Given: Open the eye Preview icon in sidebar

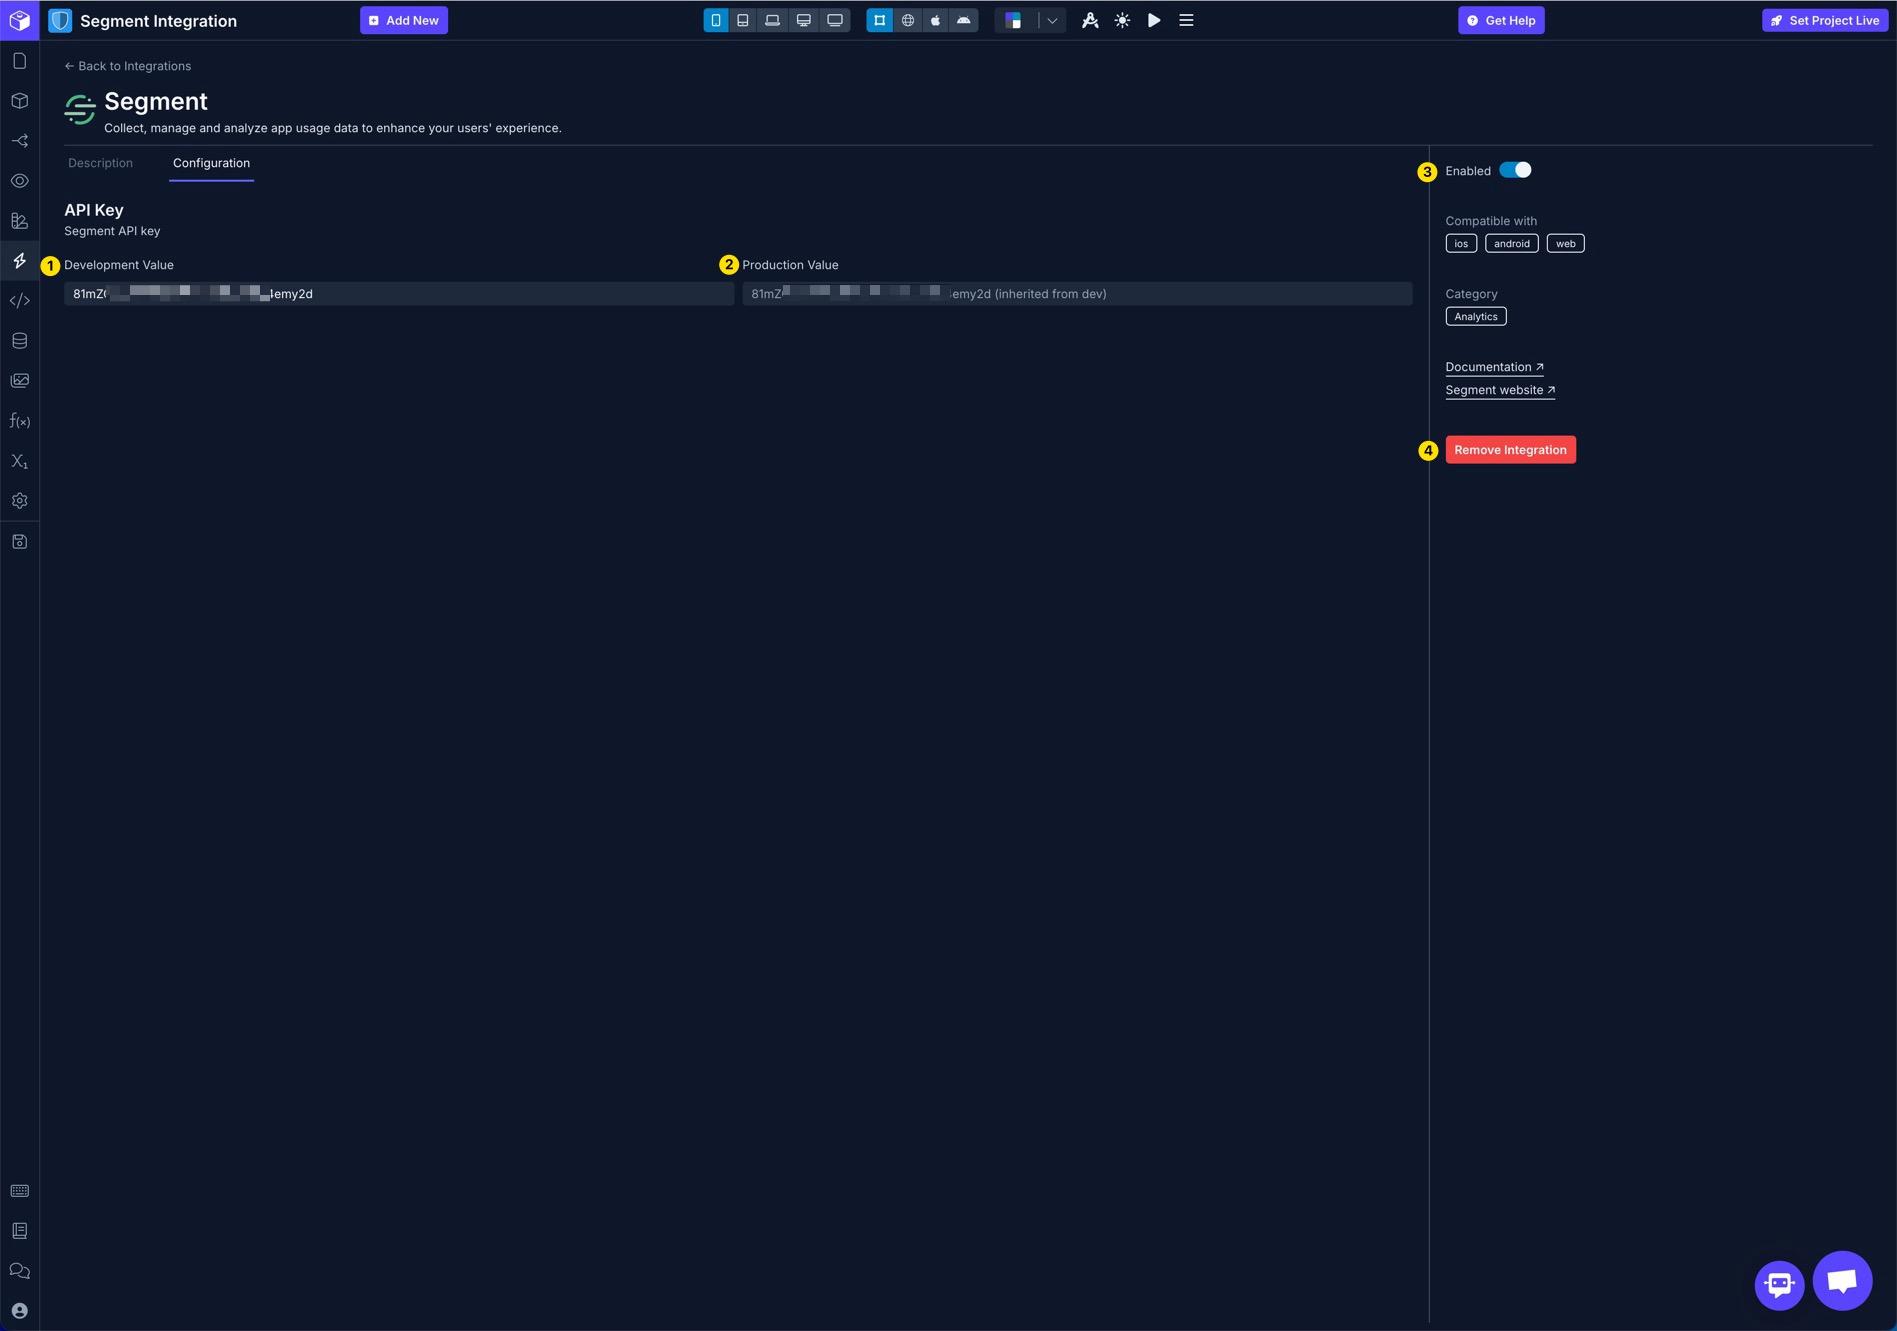Looking at the screenshot, I should pos(19,181).
